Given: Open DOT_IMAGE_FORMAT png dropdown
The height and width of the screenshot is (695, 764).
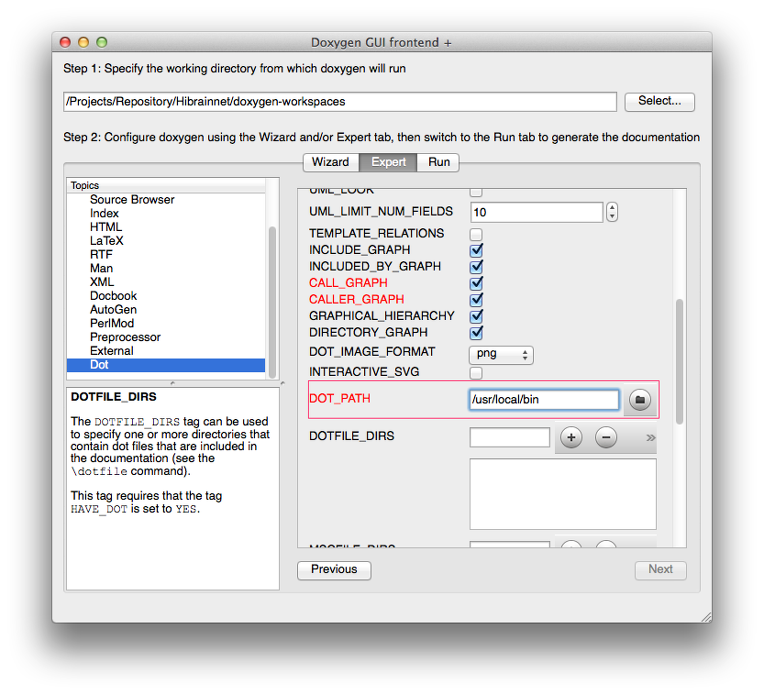Looking at the screenshot, I should 501,354.
